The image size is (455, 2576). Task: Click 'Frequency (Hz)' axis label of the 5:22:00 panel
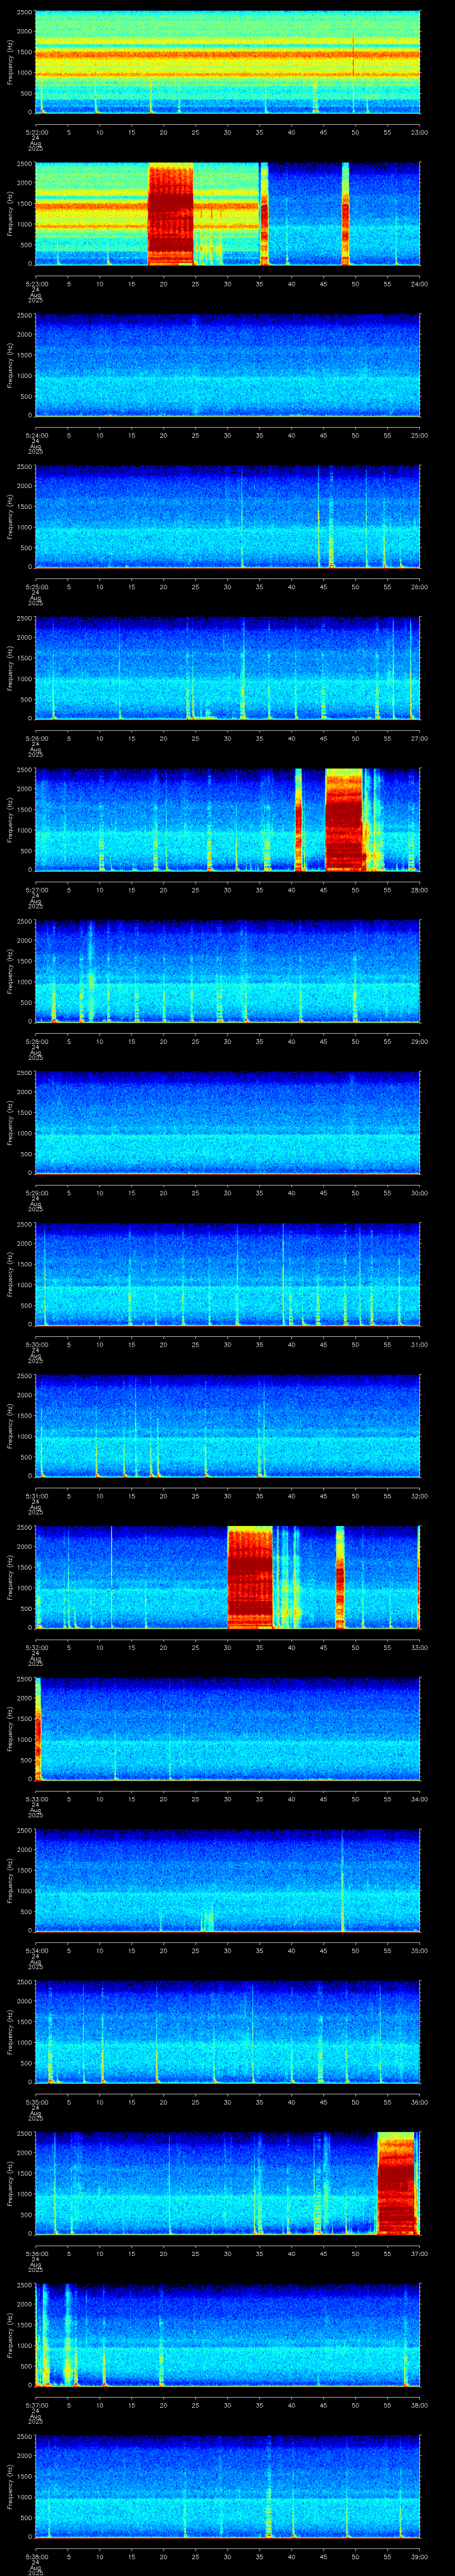pyautogui.click(x=10, y=62)
